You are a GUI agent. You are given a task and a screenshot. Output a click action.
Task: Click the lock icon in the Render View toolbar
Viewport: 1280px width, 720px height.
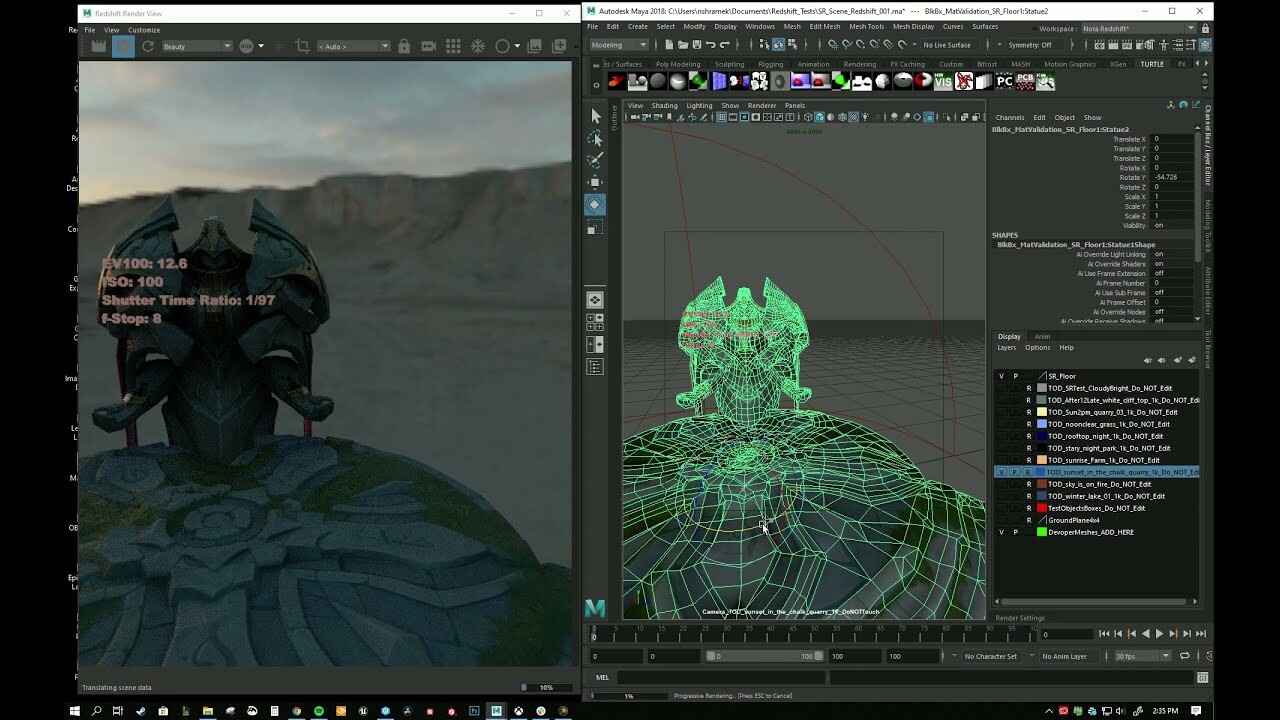[x=406, y=45]
